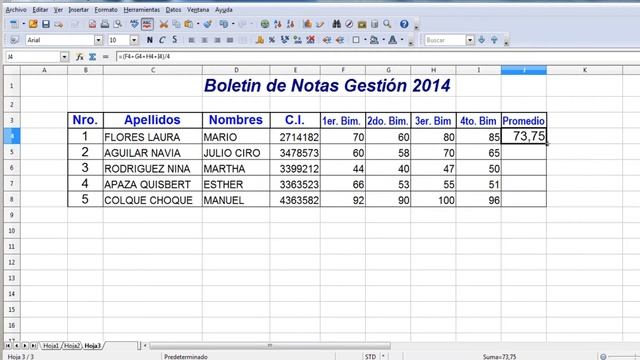Open Background Color dropdown arrow

coord(384,40)
